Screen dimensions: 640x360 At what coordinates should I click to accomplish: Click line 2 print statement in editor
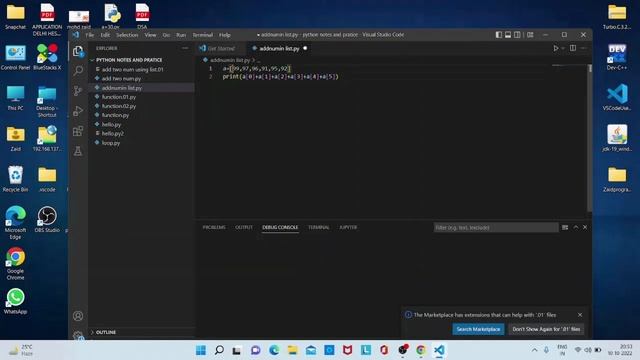coord(280,77)
